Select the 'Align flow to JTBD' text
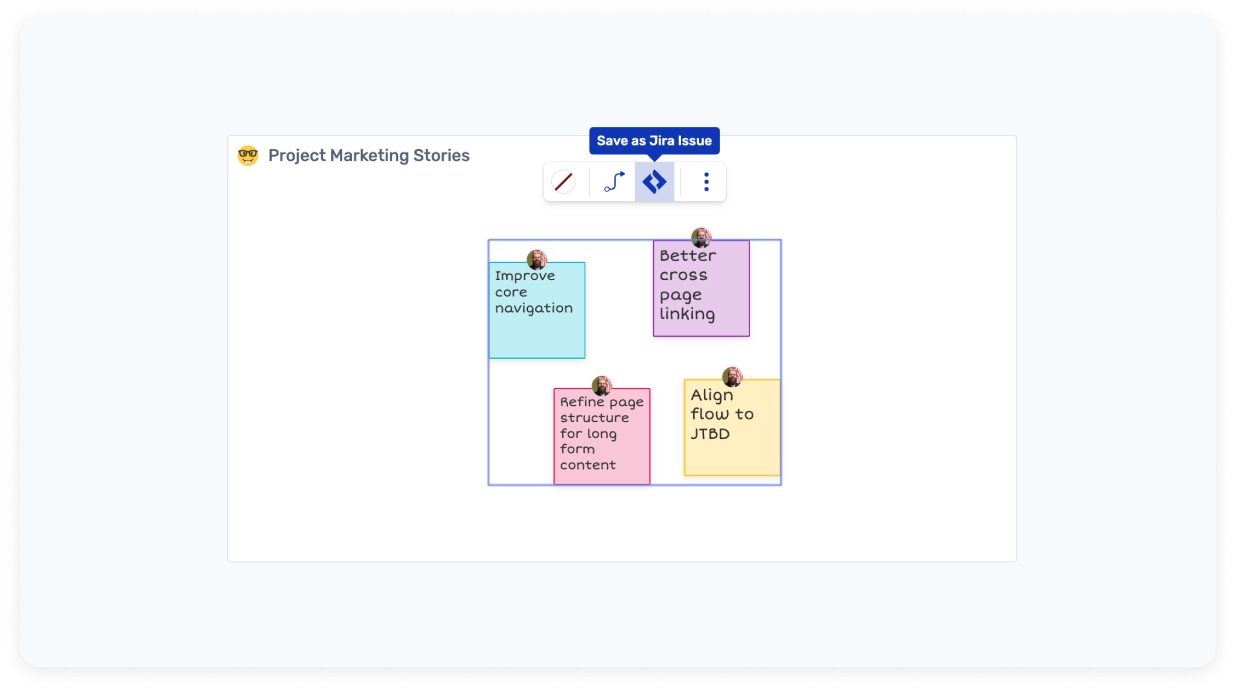Screen dimensions: 1236x691 pyautogui.click(x=721, y=414)
